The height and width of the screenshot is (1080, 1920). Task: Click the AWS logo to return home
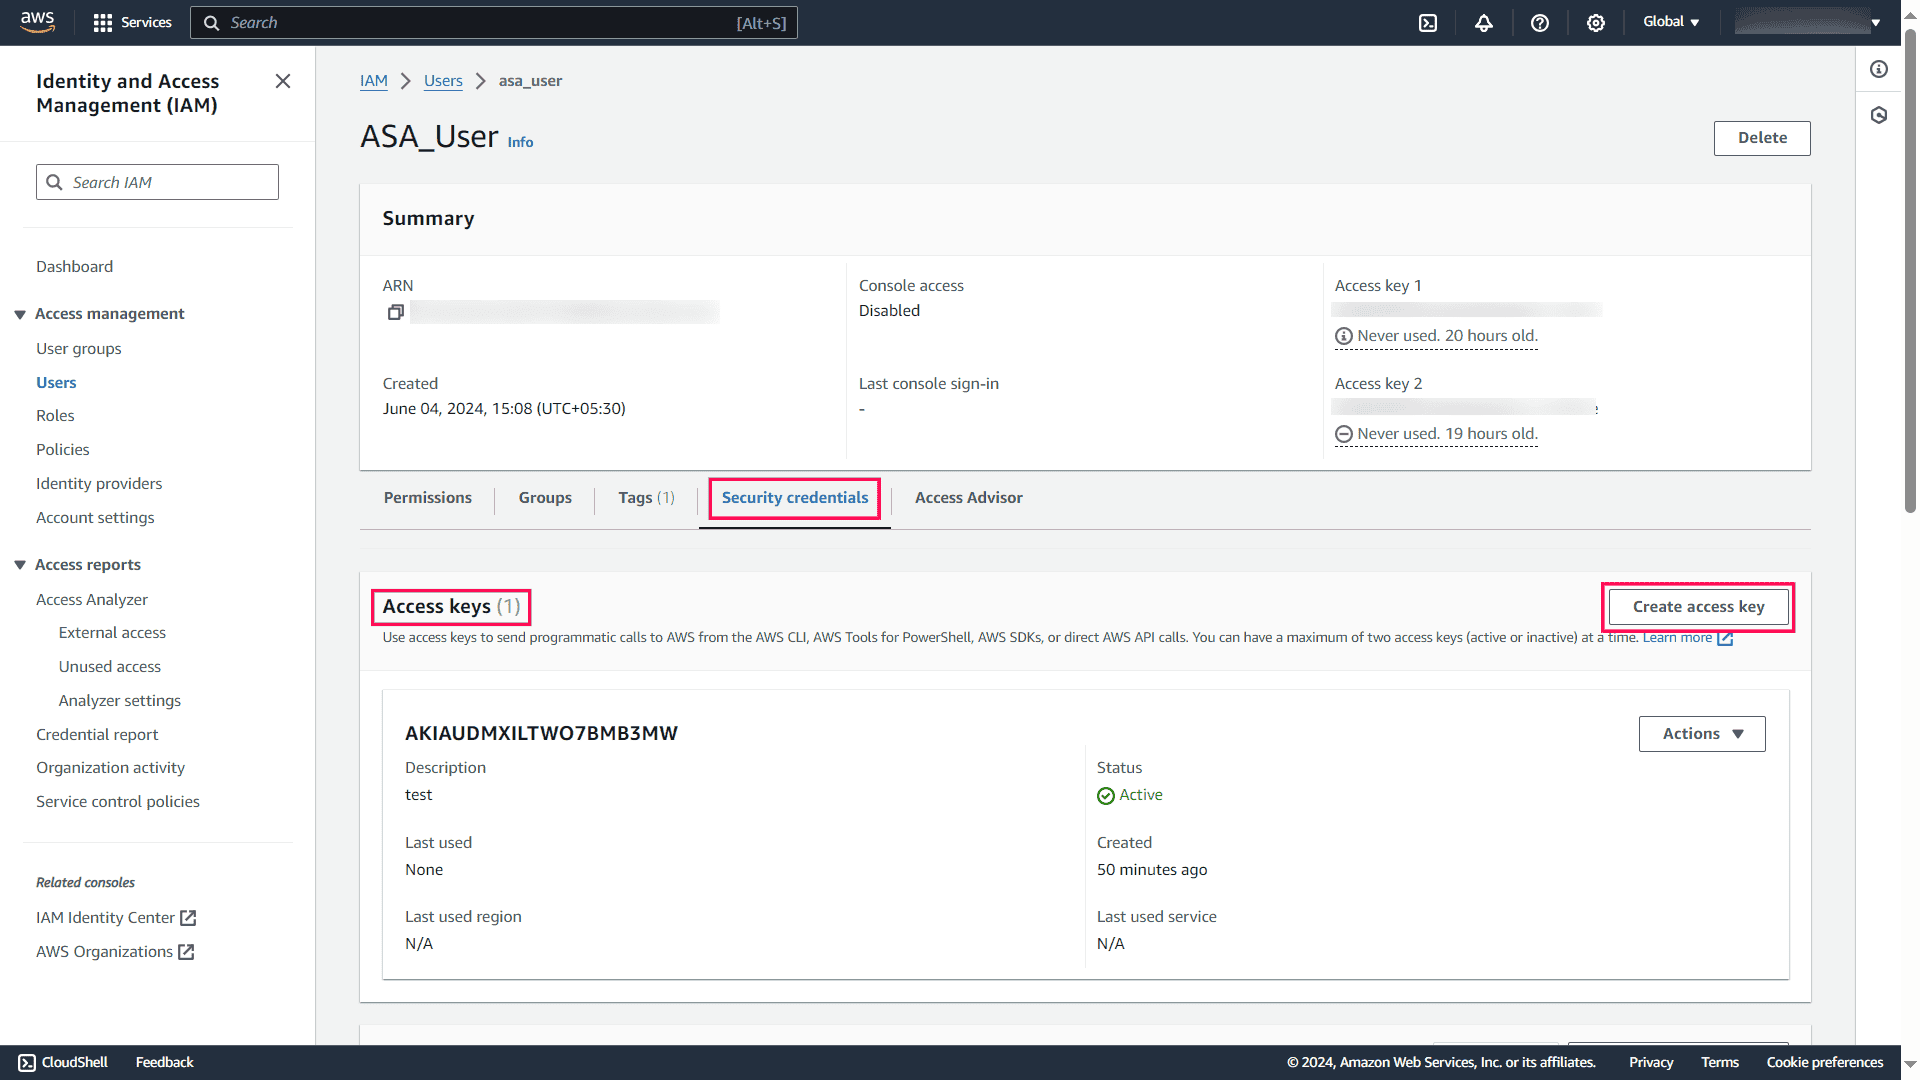[x=37, y=21]
